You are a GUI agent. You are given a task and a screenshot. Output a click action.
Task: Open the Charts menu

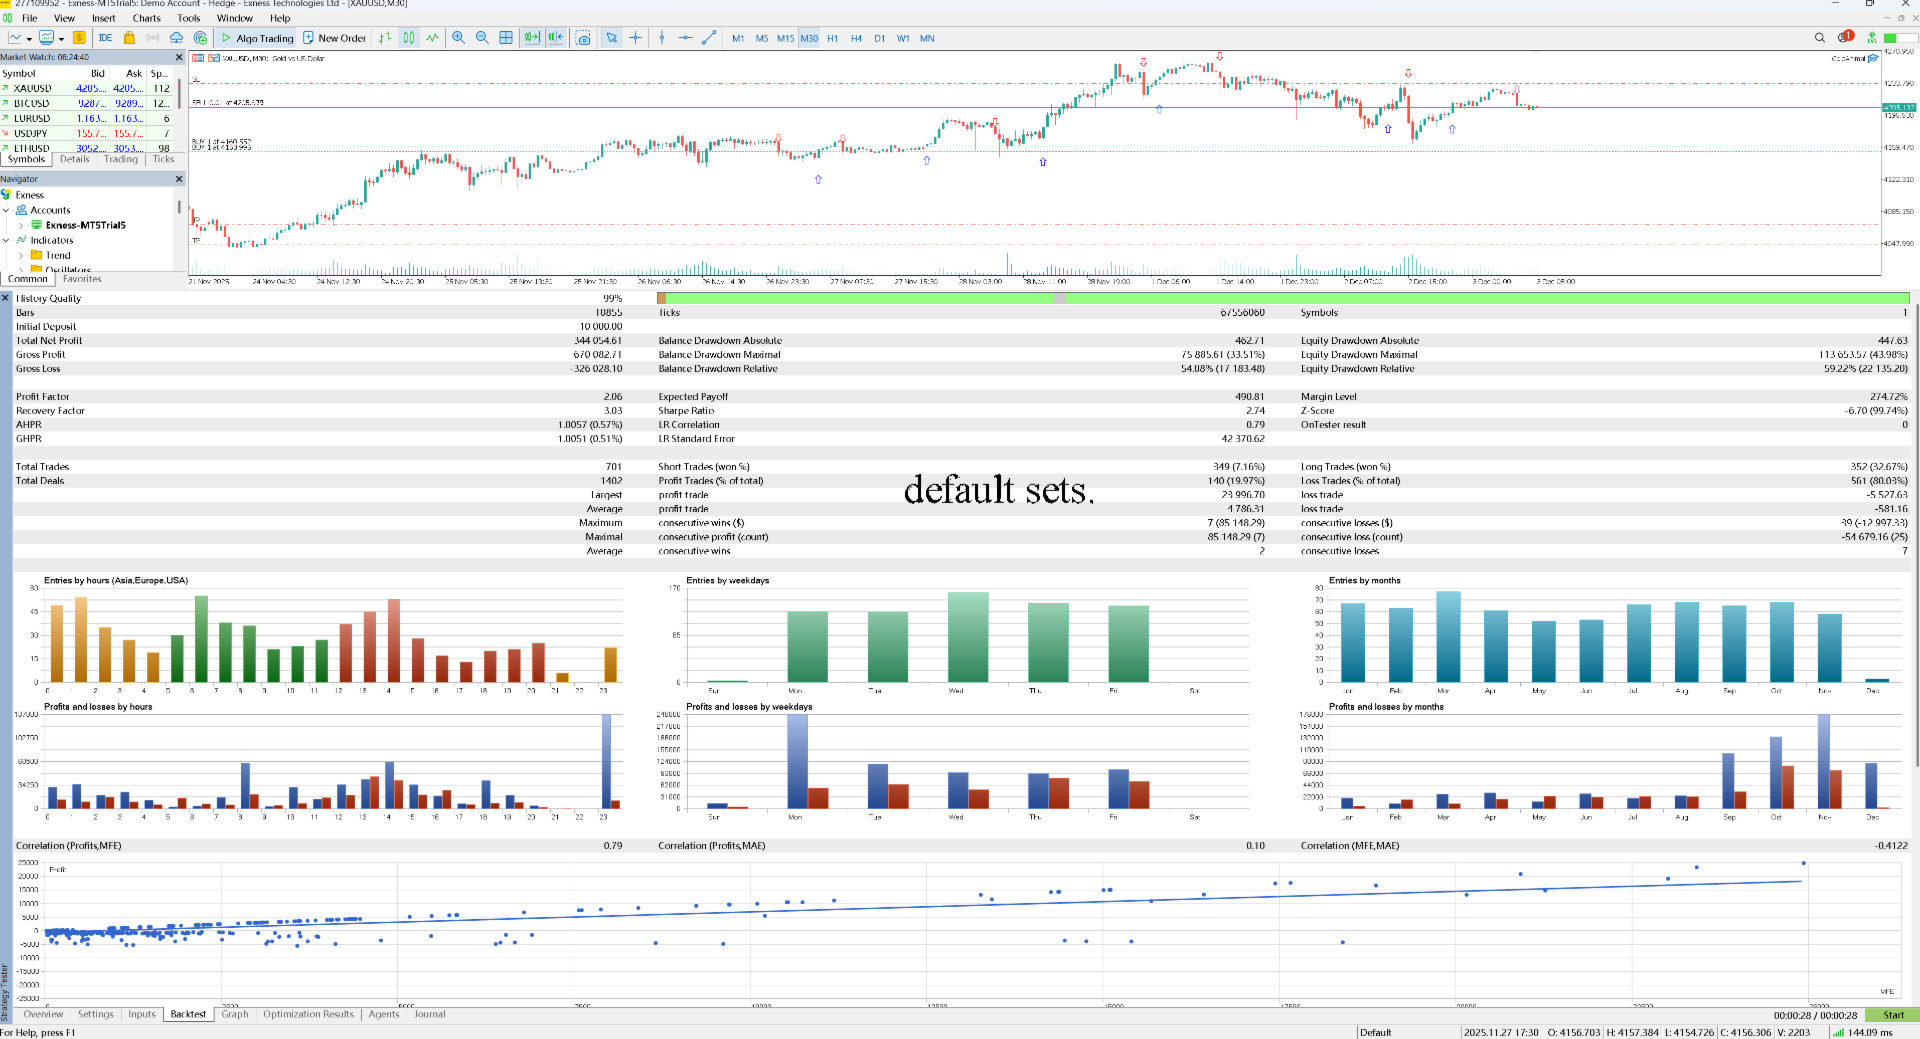click(x=146, y=18)
